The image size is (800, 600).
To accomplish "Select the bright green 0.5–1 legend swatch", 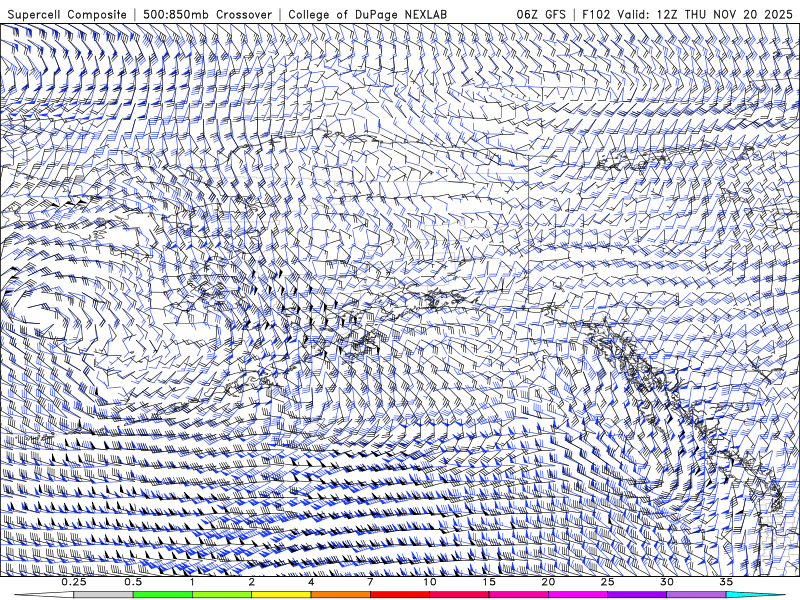I will [163, 595].
